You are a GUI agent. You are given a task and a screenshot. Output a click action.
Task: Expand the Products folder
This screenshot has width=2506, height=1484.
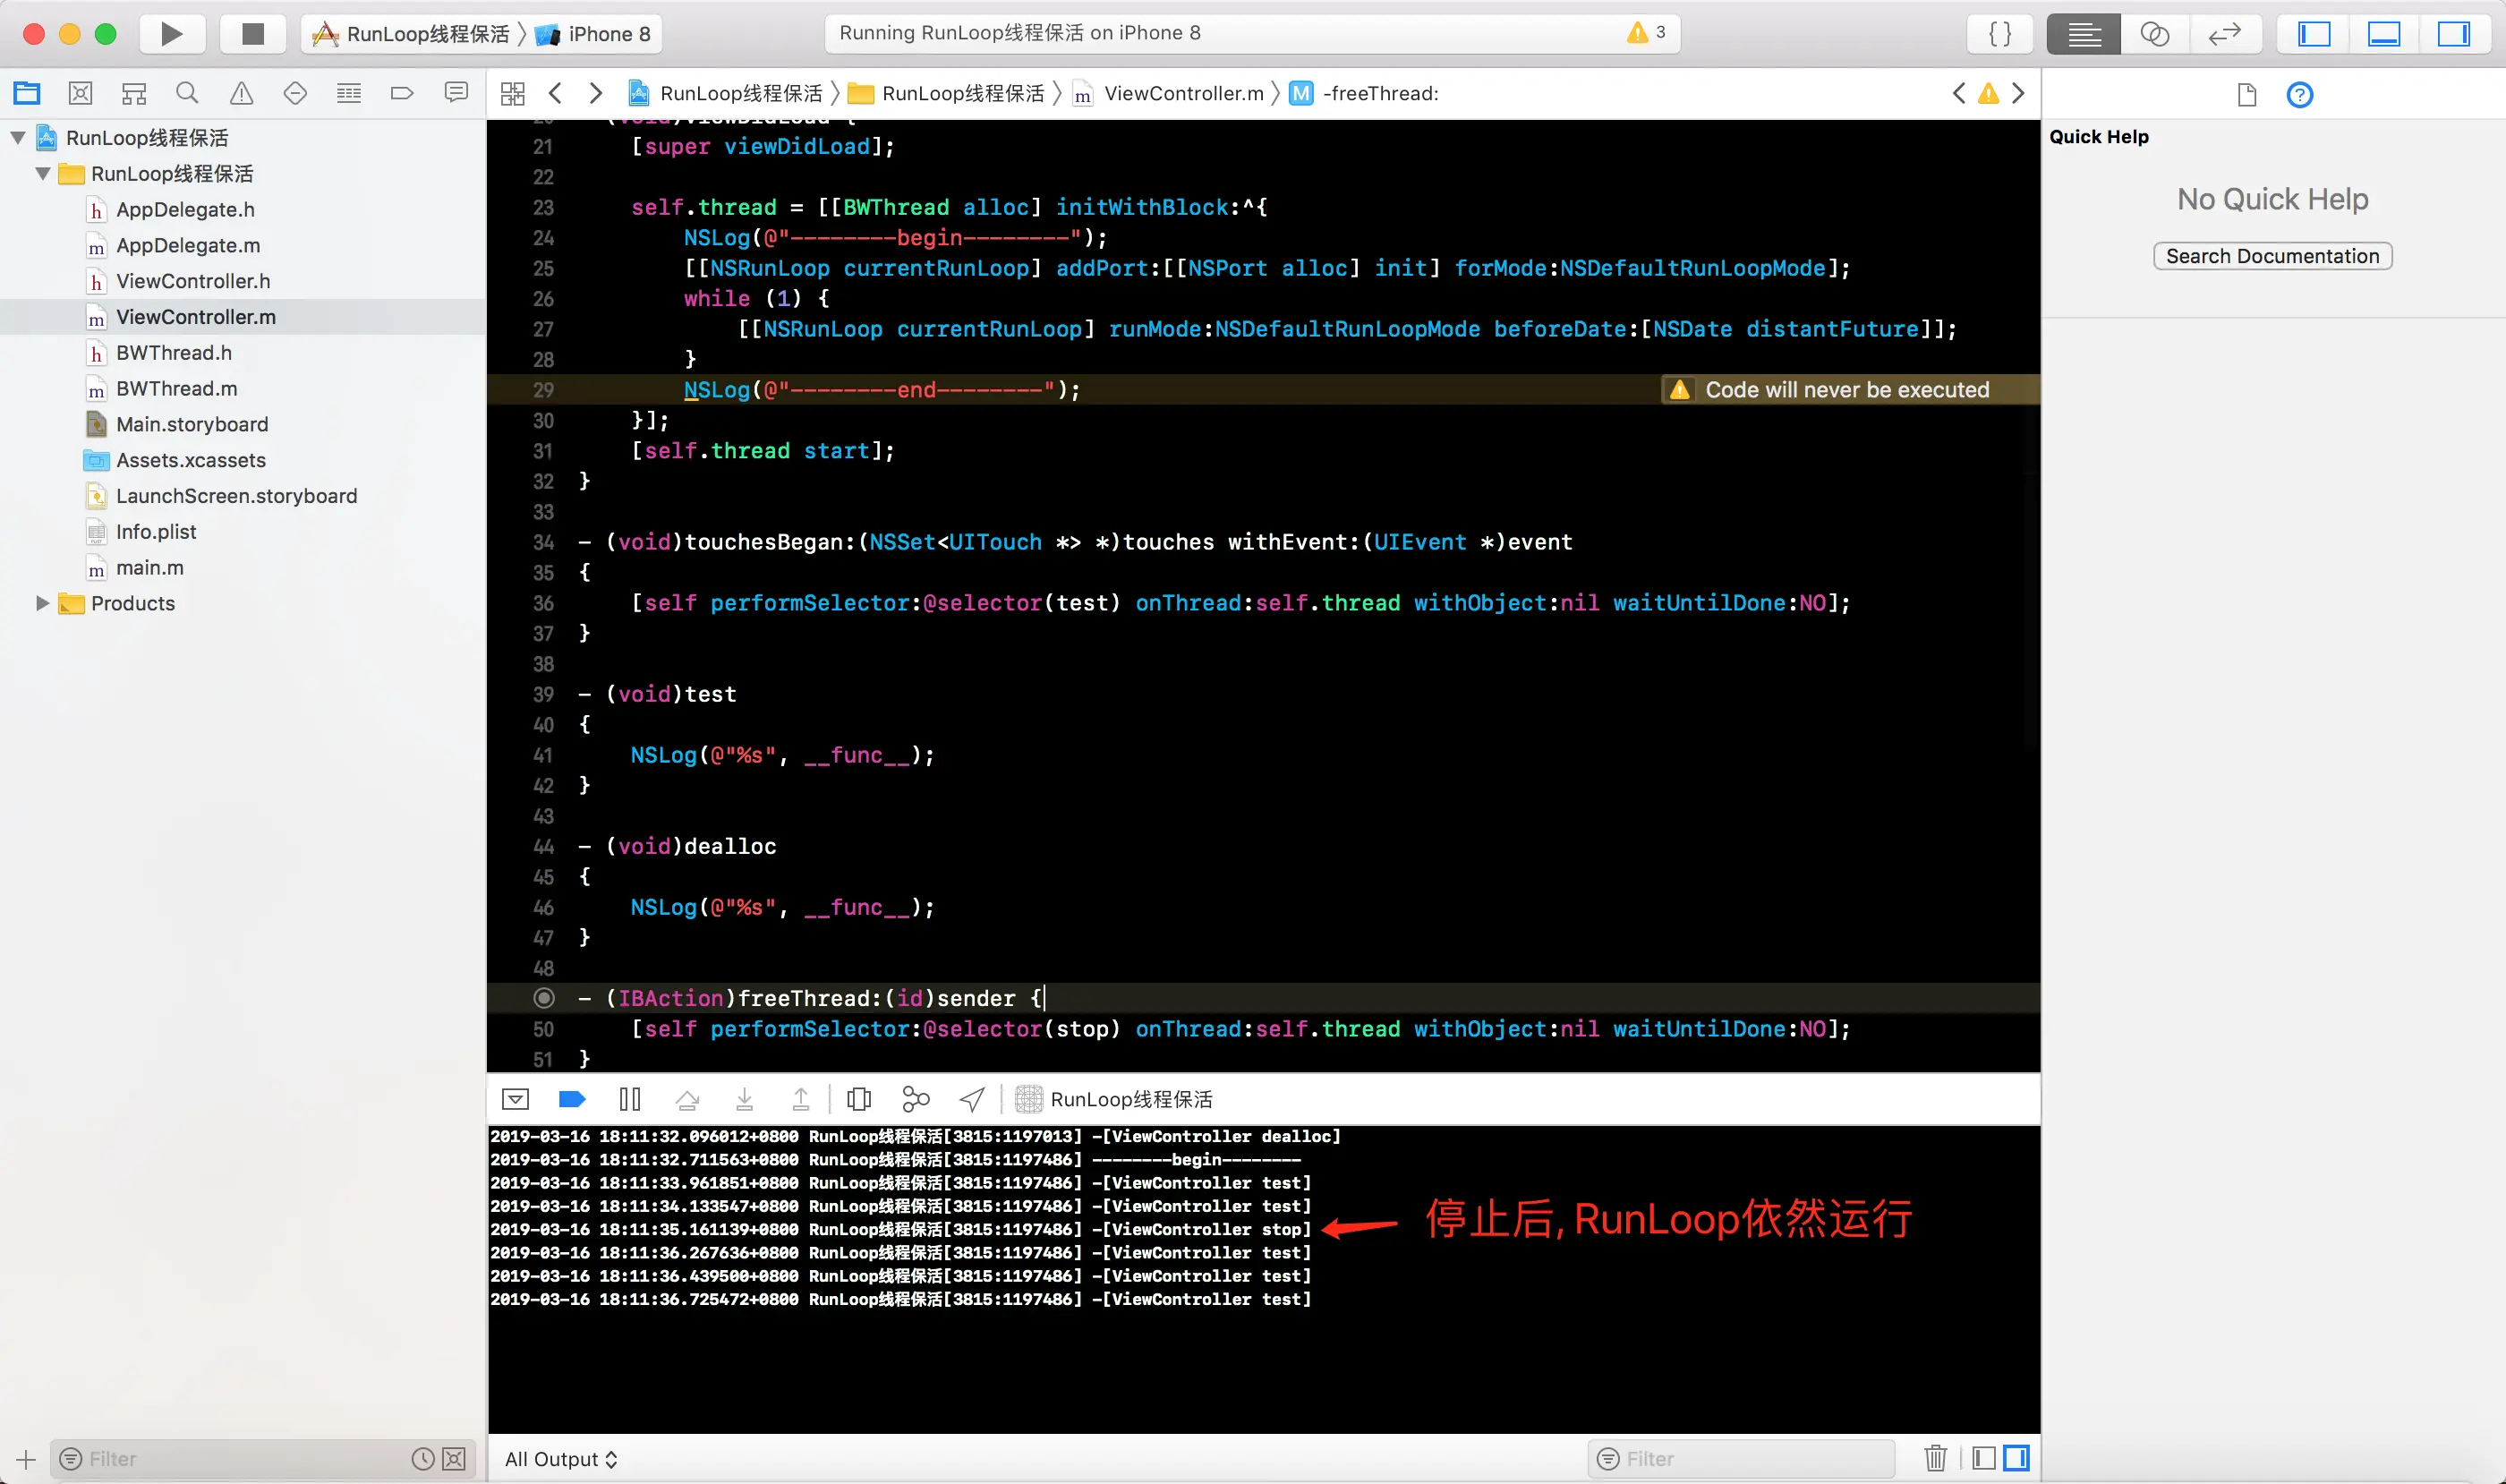click(42, 603)
